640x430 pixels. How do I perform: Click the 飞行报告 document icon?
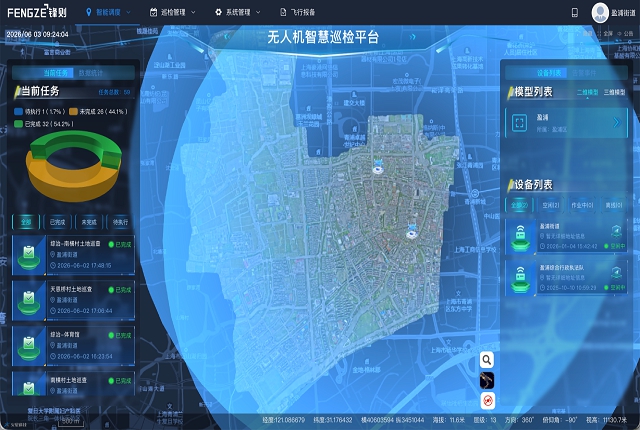point(283,13)
